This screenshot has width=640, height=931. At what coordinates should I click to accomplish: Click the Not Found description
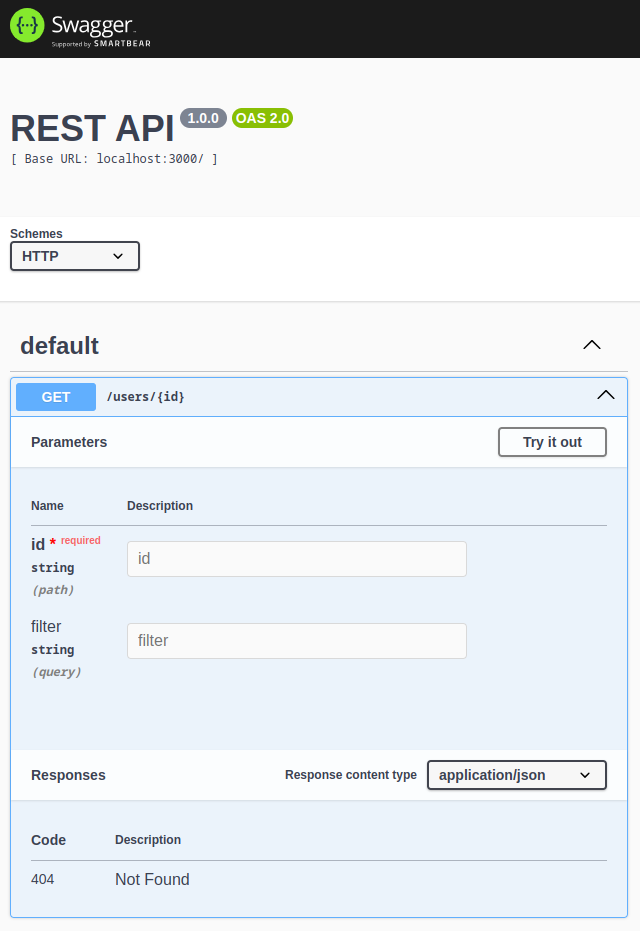pyautogui.click(x=153, y=879)
